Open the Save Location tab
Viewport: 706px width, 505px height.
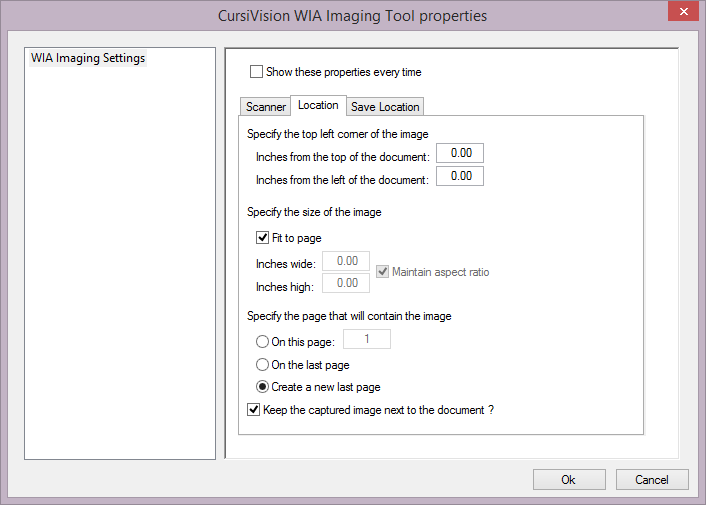coord(385,107)
